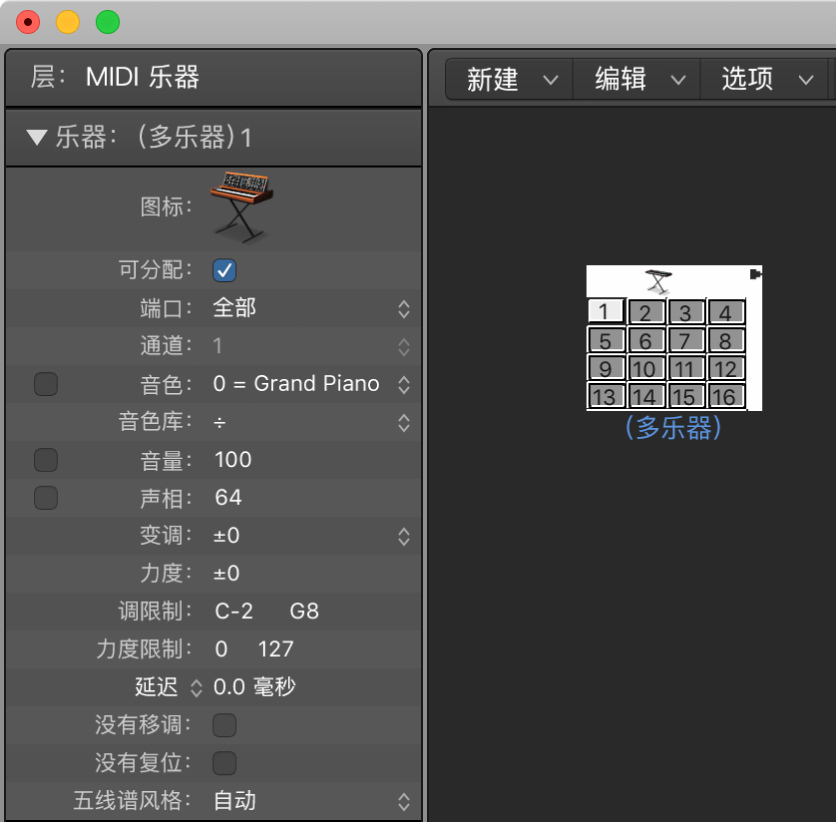838x827 pixels.
Task: Collapse the 乐器 disclosure triangle
Action: 37,137
